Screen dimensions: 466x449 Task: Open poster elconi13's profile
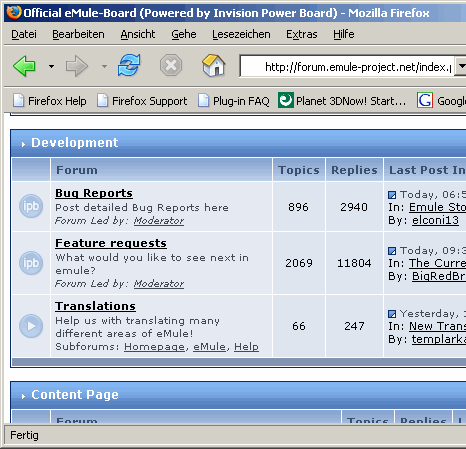(435, 220)
